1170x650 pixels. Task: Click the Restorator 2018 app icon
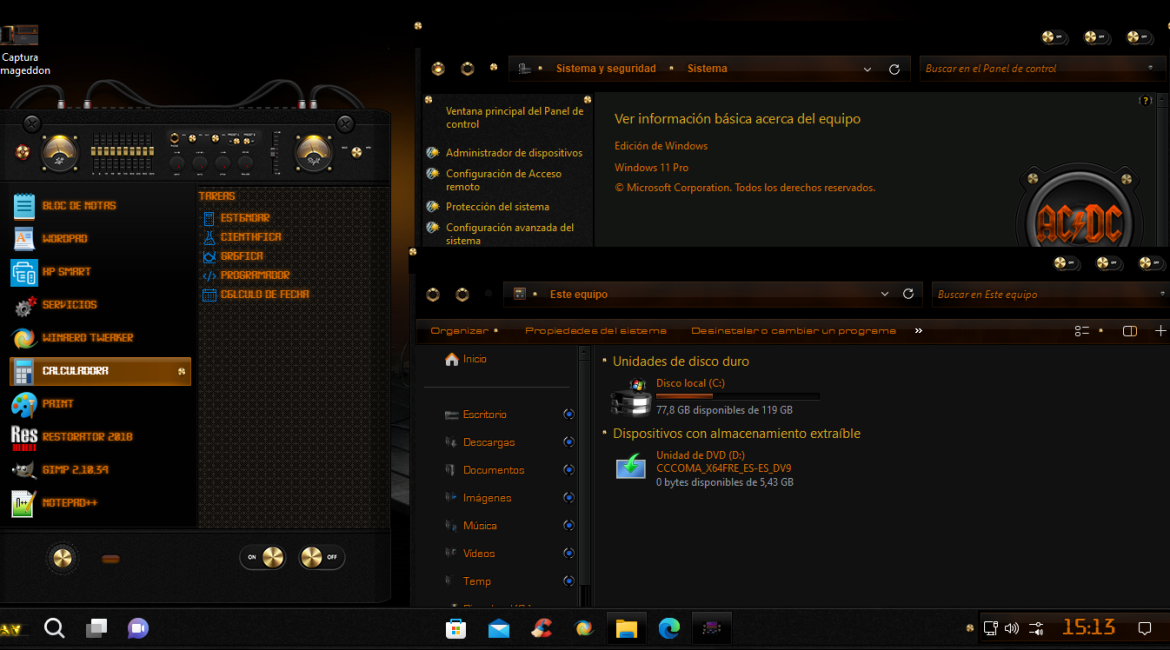(24, 437)
